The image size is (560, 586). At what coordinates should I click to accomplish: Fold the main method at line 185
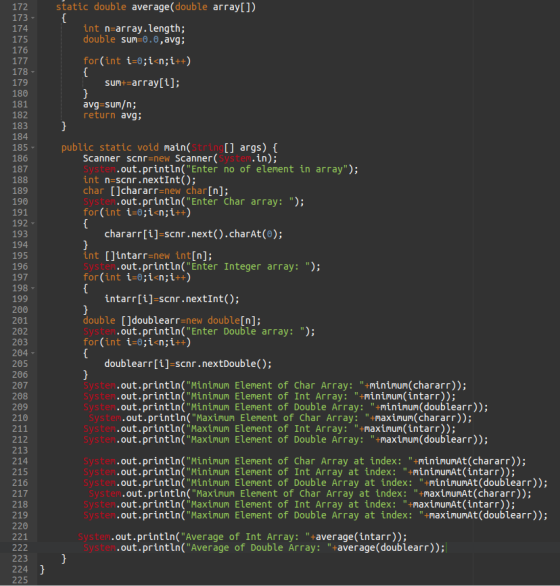(33, 148)
